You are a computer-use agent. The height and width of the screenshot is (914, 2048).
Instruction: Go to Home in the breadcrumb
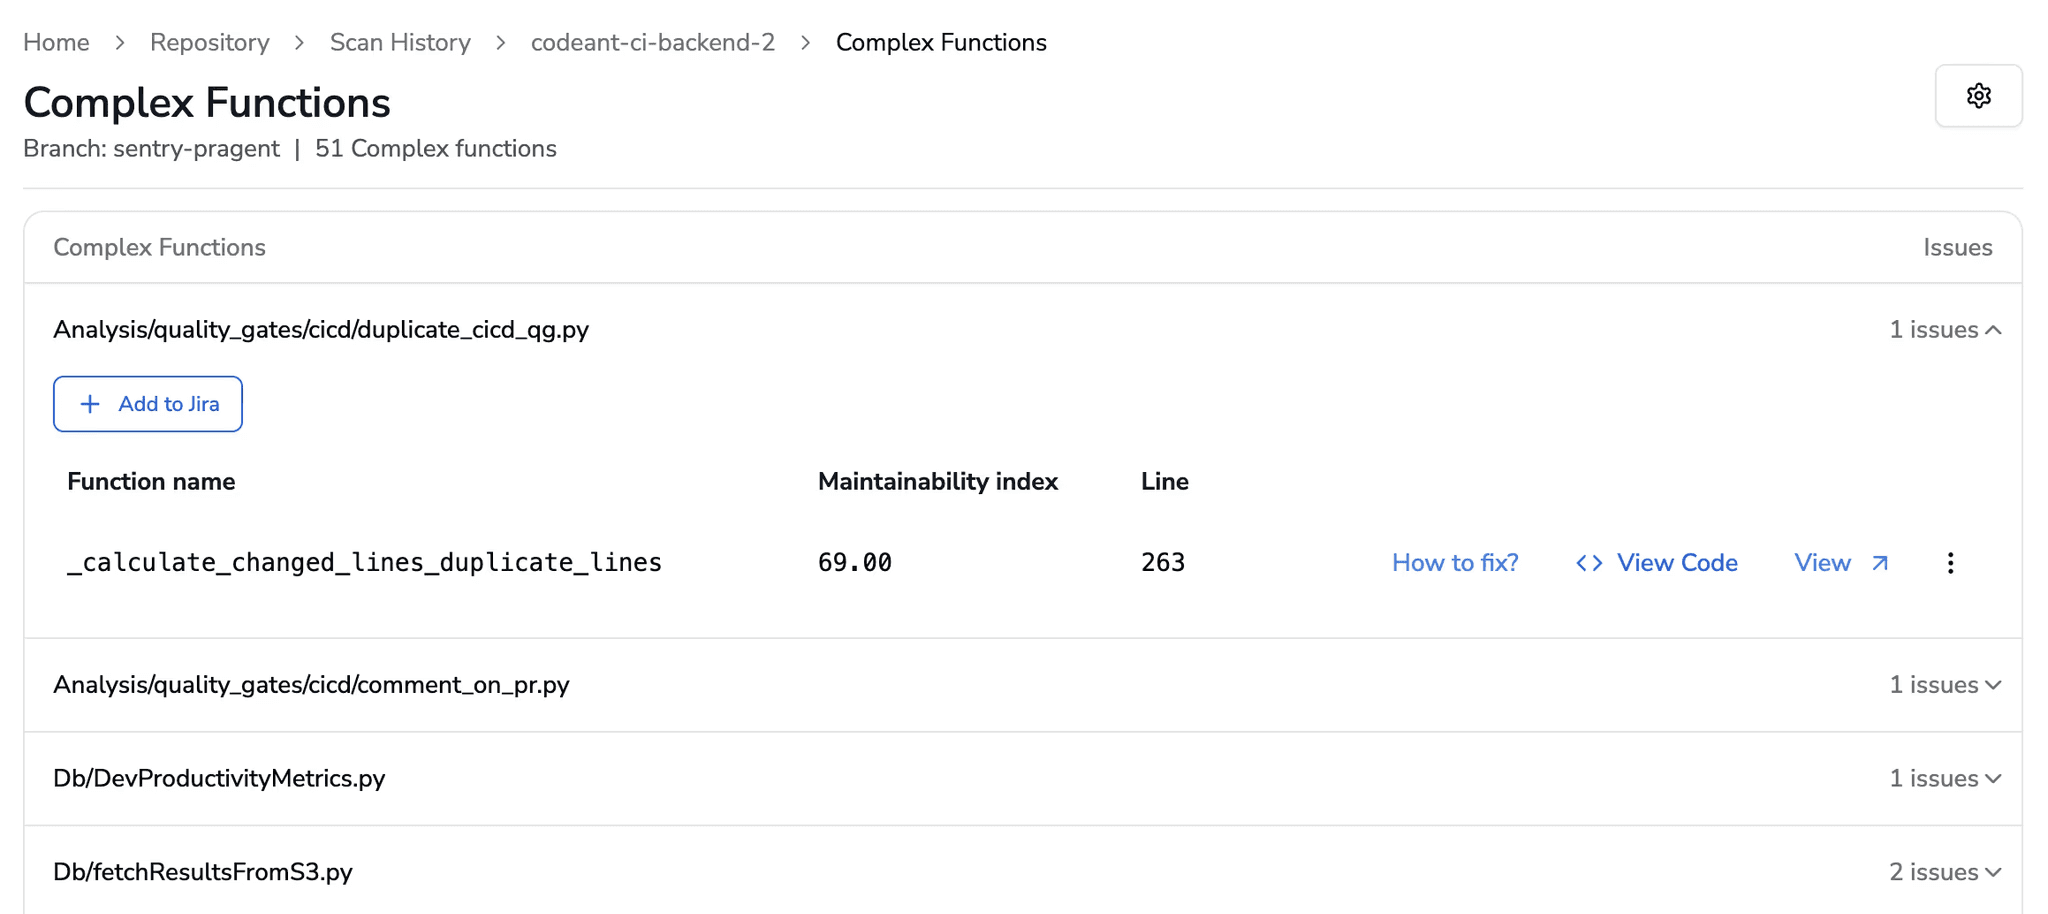(56, 42)
